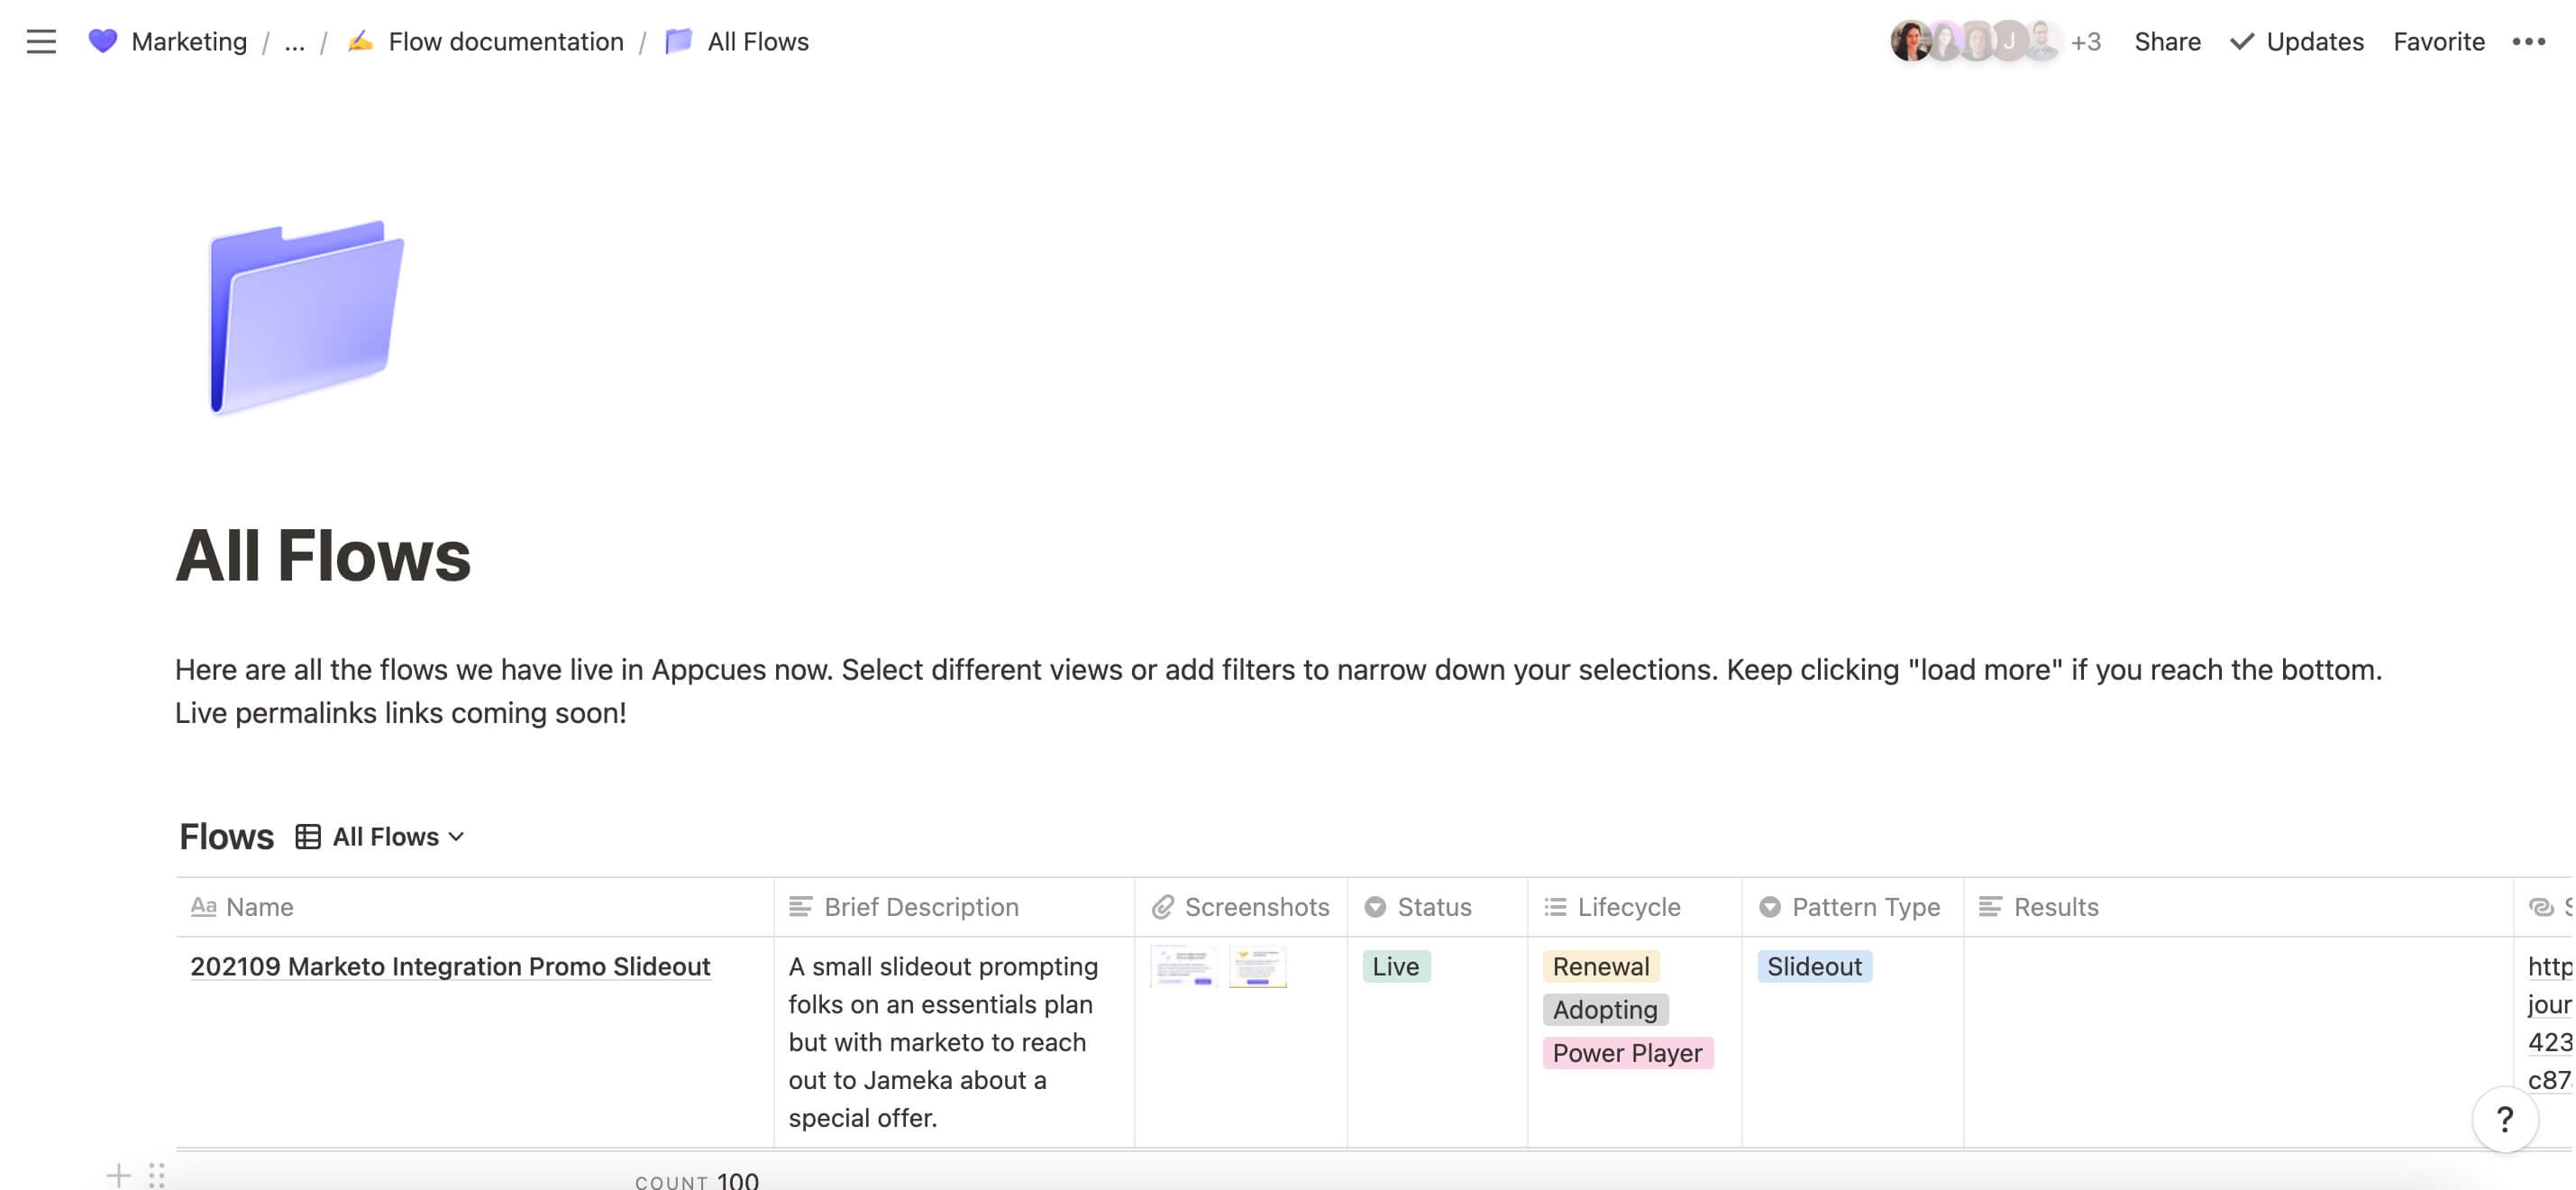Click the pink Power Player tag
The height and width of the screenshot is (1190, 2576).
point(1626,1053)
